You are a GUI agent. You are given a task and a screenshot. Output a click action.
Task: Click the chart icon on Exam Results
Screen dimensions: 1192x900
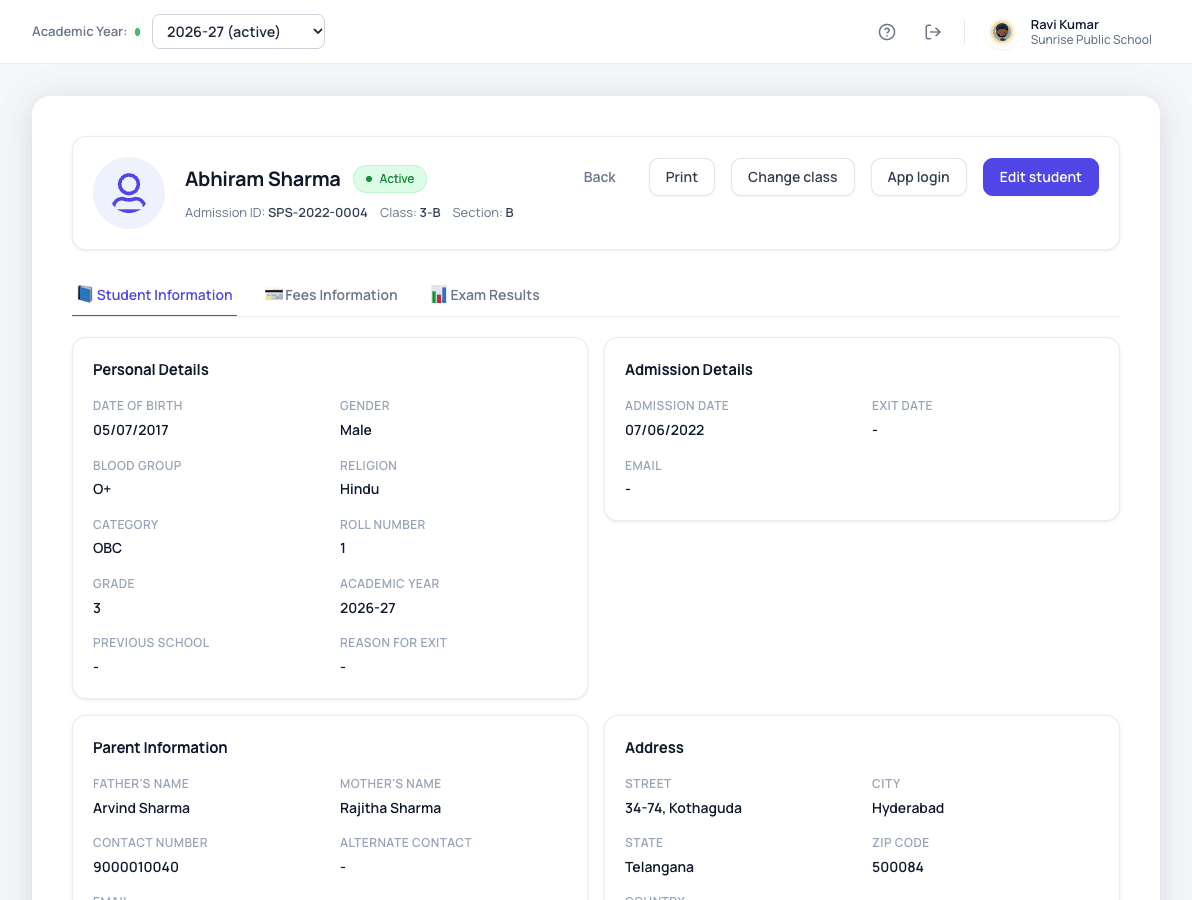439,295
